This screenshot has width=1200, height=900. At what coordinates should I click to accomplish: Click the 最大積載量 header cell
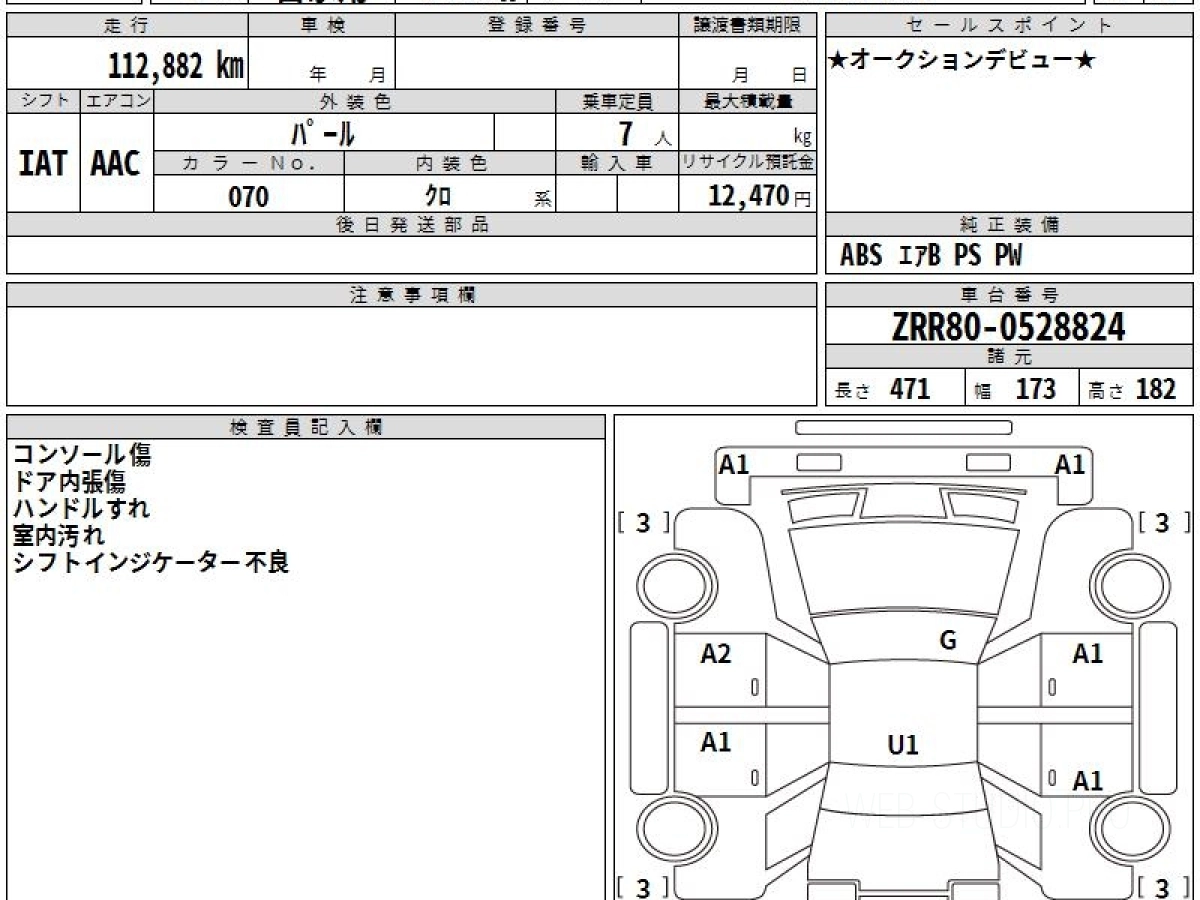point(747,101)
